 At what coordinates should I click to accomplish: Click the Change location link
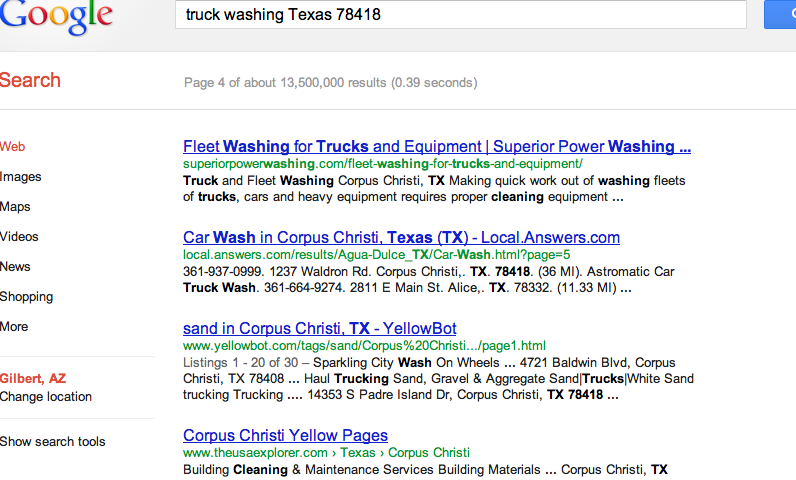(46, 397)
